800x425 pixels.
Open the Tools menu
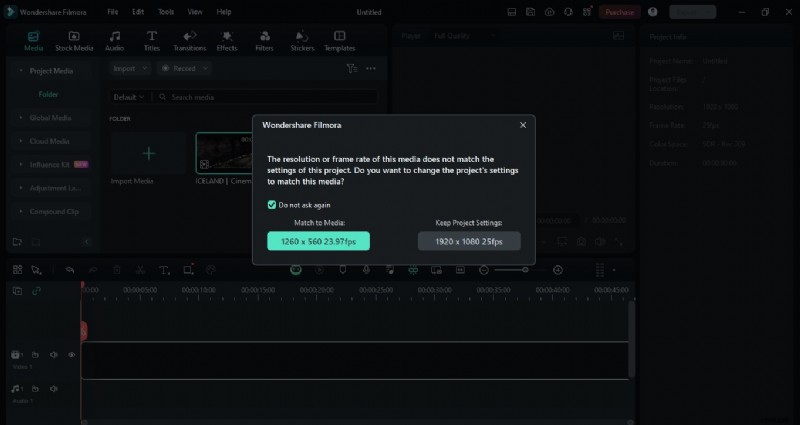166,12
